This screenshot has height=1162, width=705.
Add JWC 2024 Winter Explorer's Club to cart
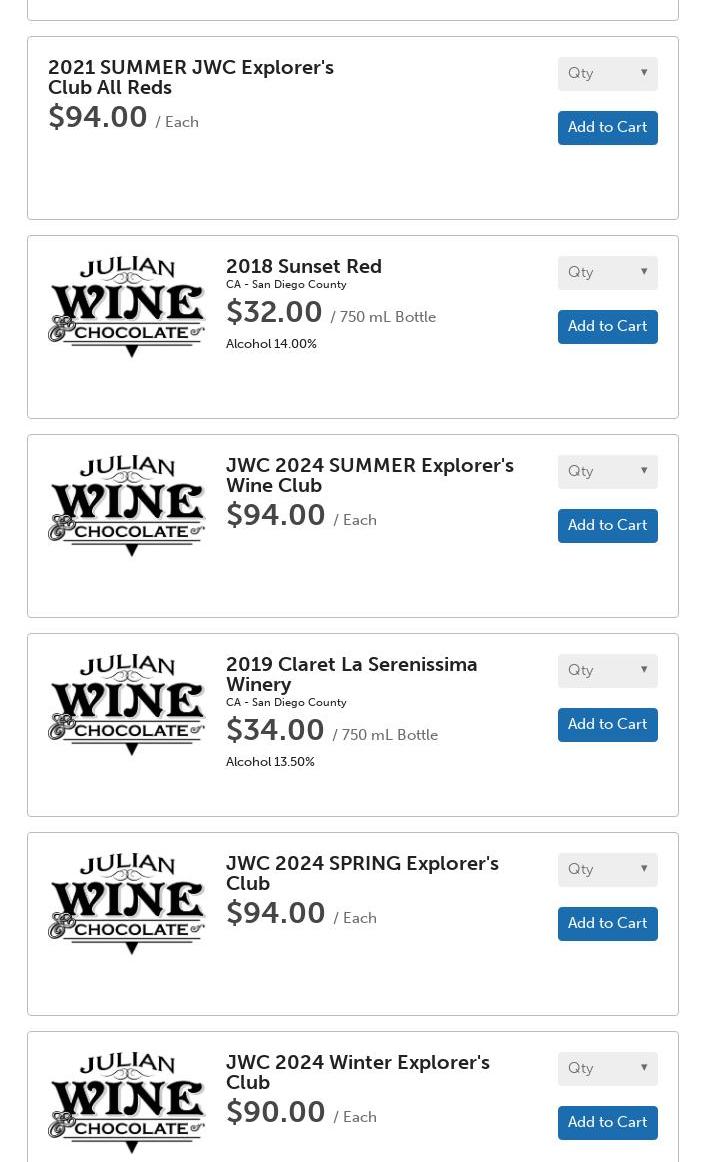[x=607, y=1123]
